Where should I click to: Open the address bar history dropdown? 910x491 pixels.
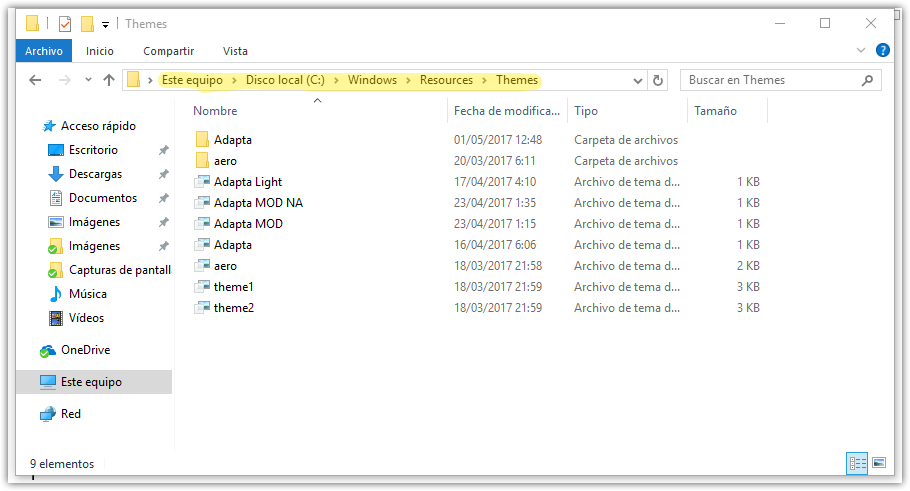(x=638, y=80)
